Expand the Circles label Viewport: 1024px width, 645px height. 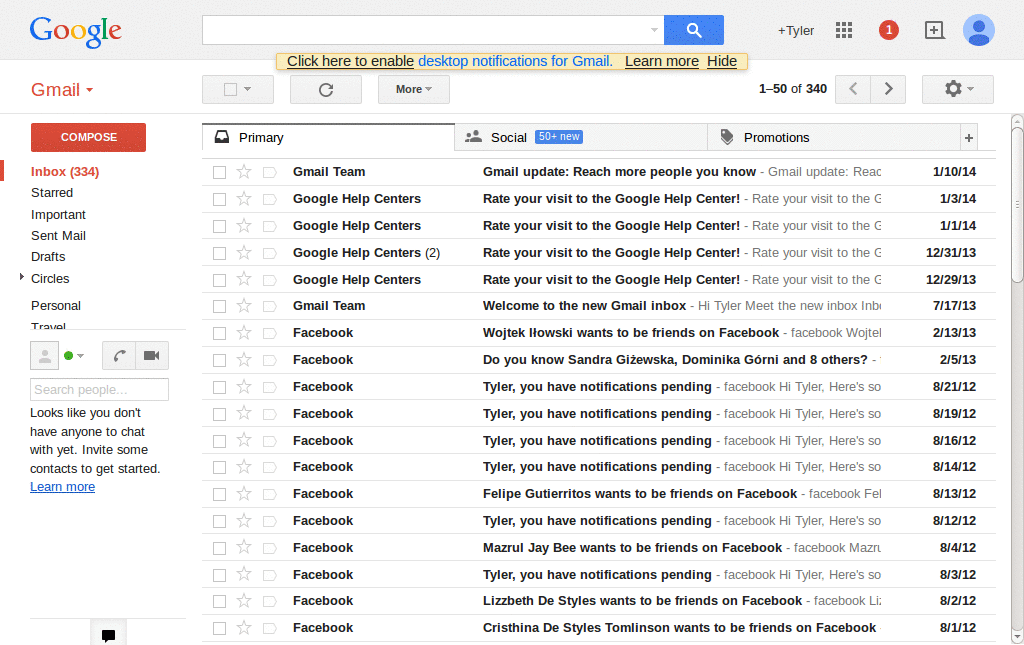[22, 277]
